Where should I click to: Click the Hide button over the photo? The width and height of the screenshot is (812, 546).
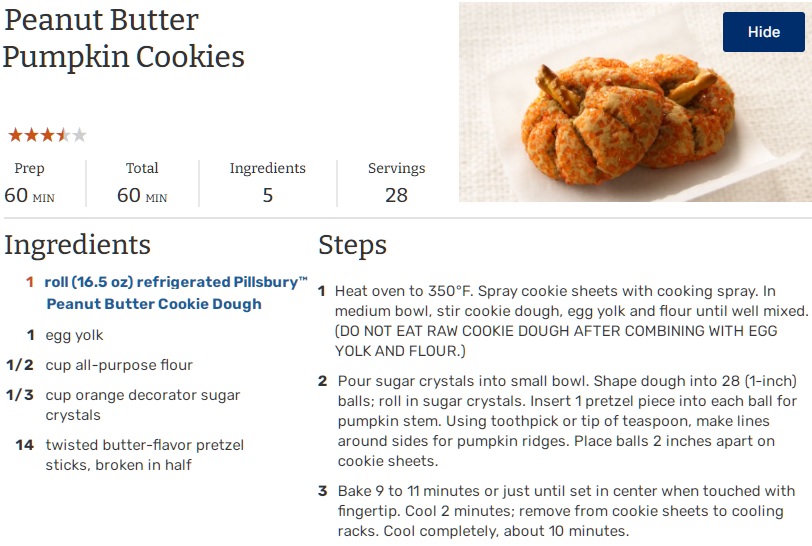[x=763, y=32]
